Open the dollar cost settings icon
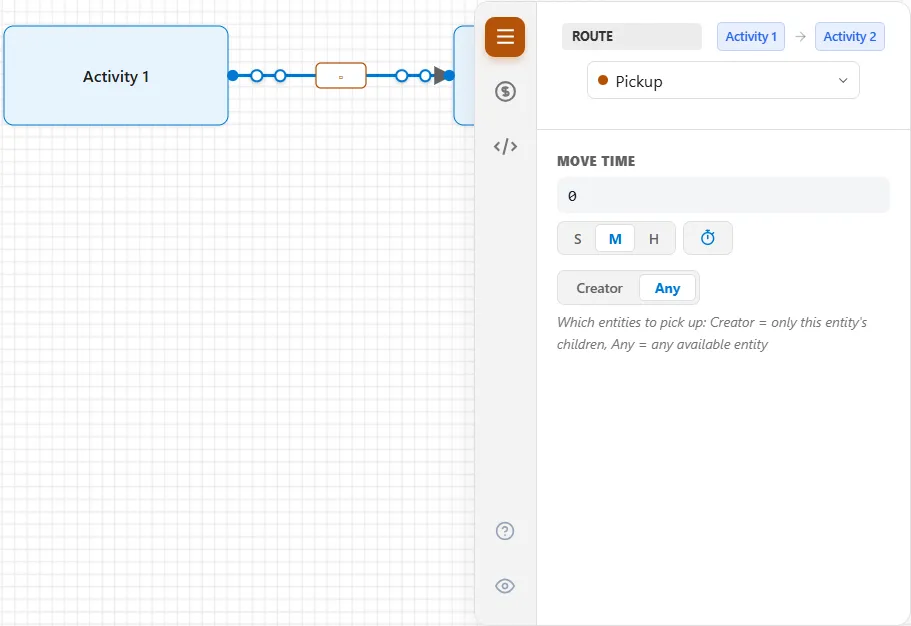Viewport: 911px width, 626px height. click(505, 91)
